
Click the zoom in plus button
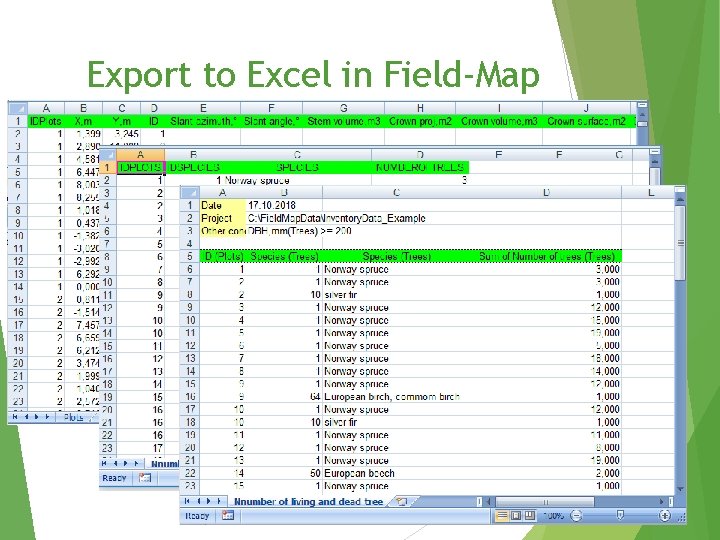click(x=664, y=516)
